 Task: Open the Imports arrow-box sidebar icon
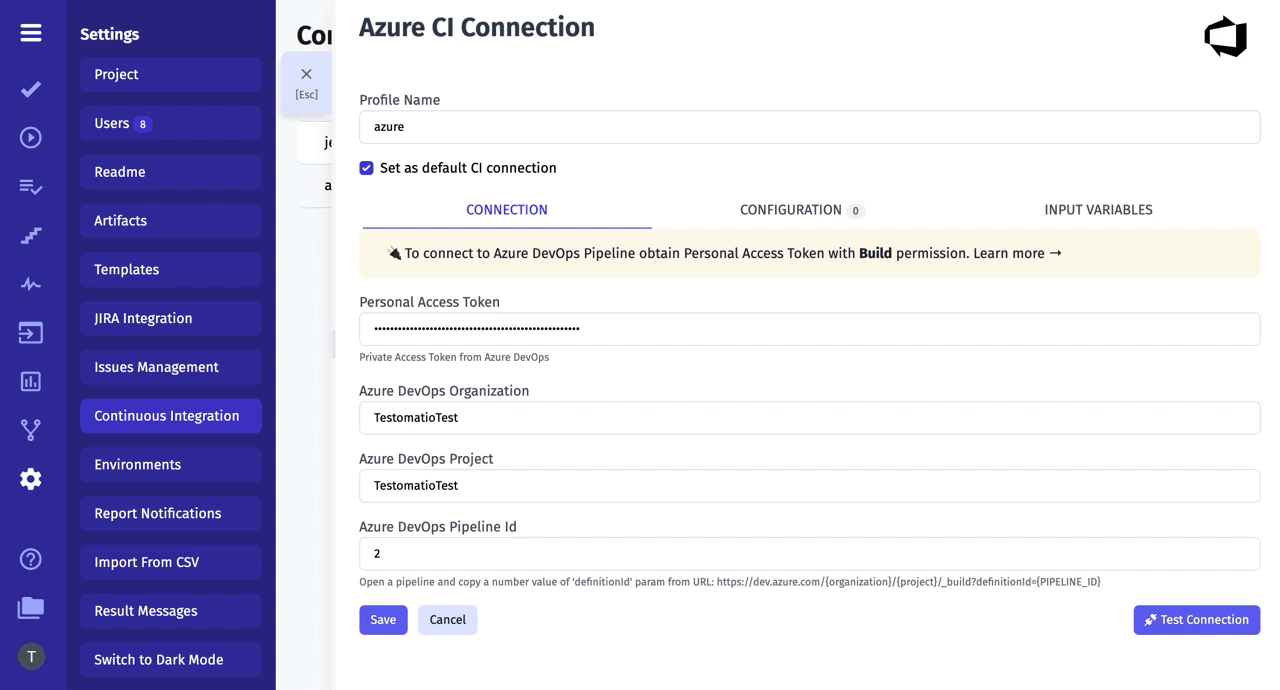(x=31, y=332)
